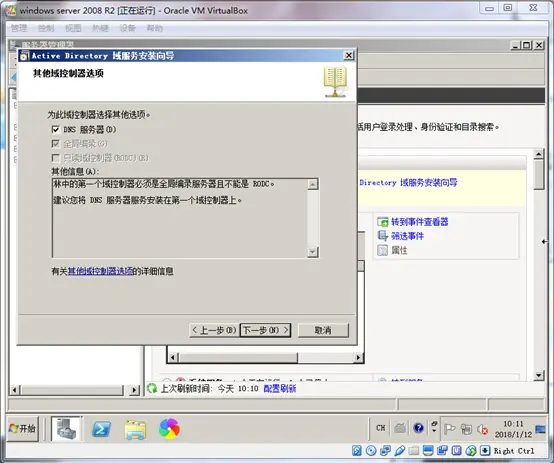Toggle the DNS server checkbox
Screen dimensions: 554x463
click(55, 130)
